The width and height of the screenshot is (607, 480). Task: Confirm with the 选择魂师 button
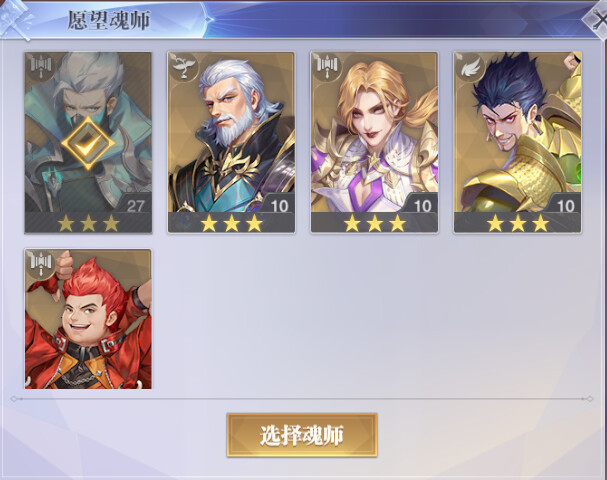[302, 435]
